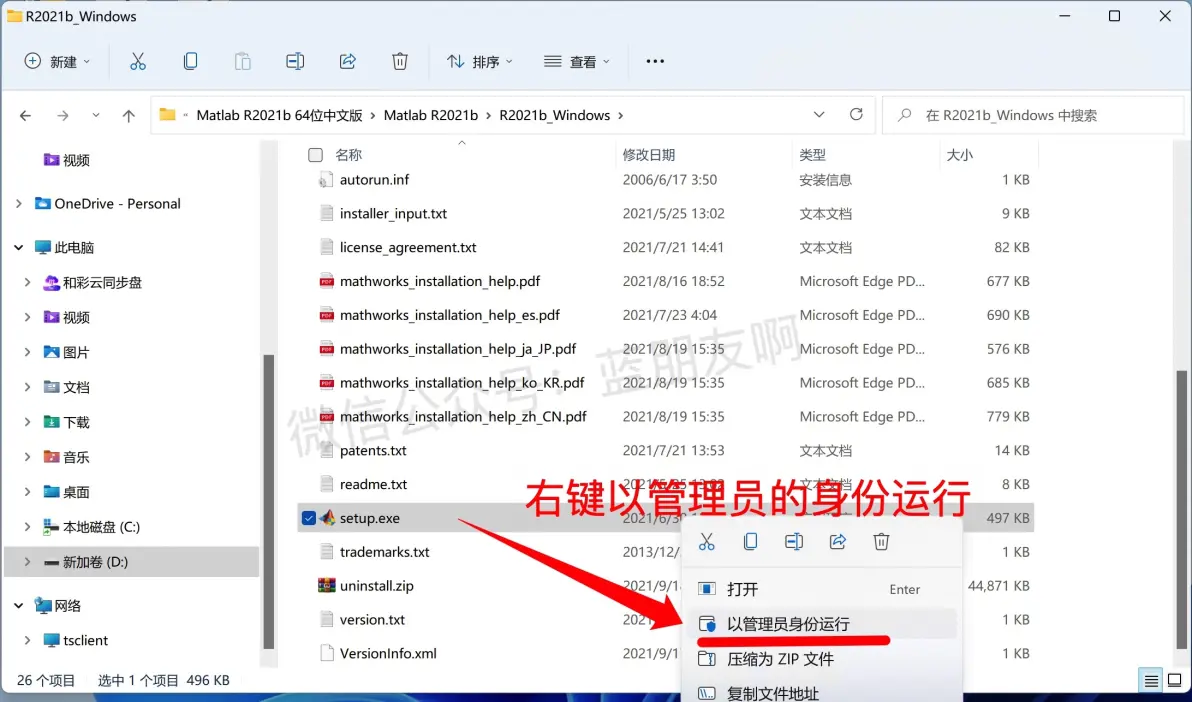Select the file mathworks_installation_help_zh_CN.pdf
Viewport: 1192px width, 702px height.
tap(463, 417)
